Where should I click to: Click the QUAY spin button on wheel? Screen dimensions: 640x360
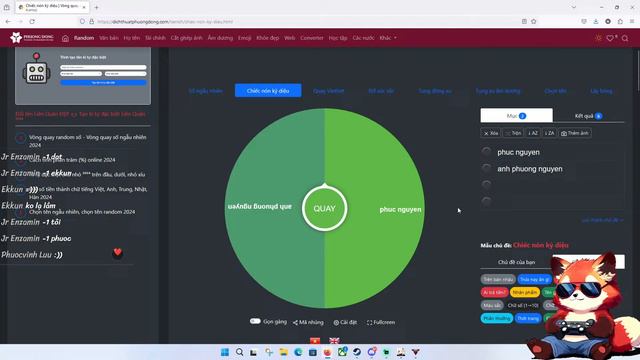pyautogui.click(x=324, y=209)
